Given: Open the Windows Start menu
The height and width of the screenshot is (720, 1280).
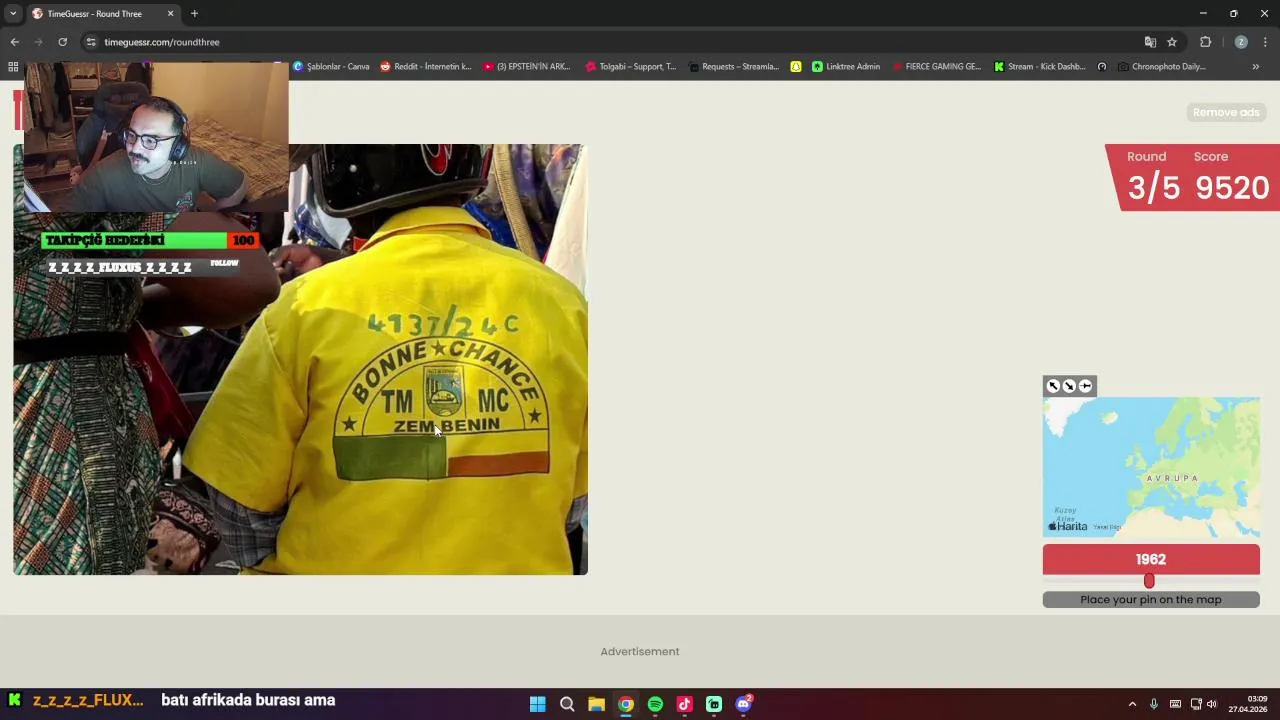Looking at the screenshot, I should [537, 704].
